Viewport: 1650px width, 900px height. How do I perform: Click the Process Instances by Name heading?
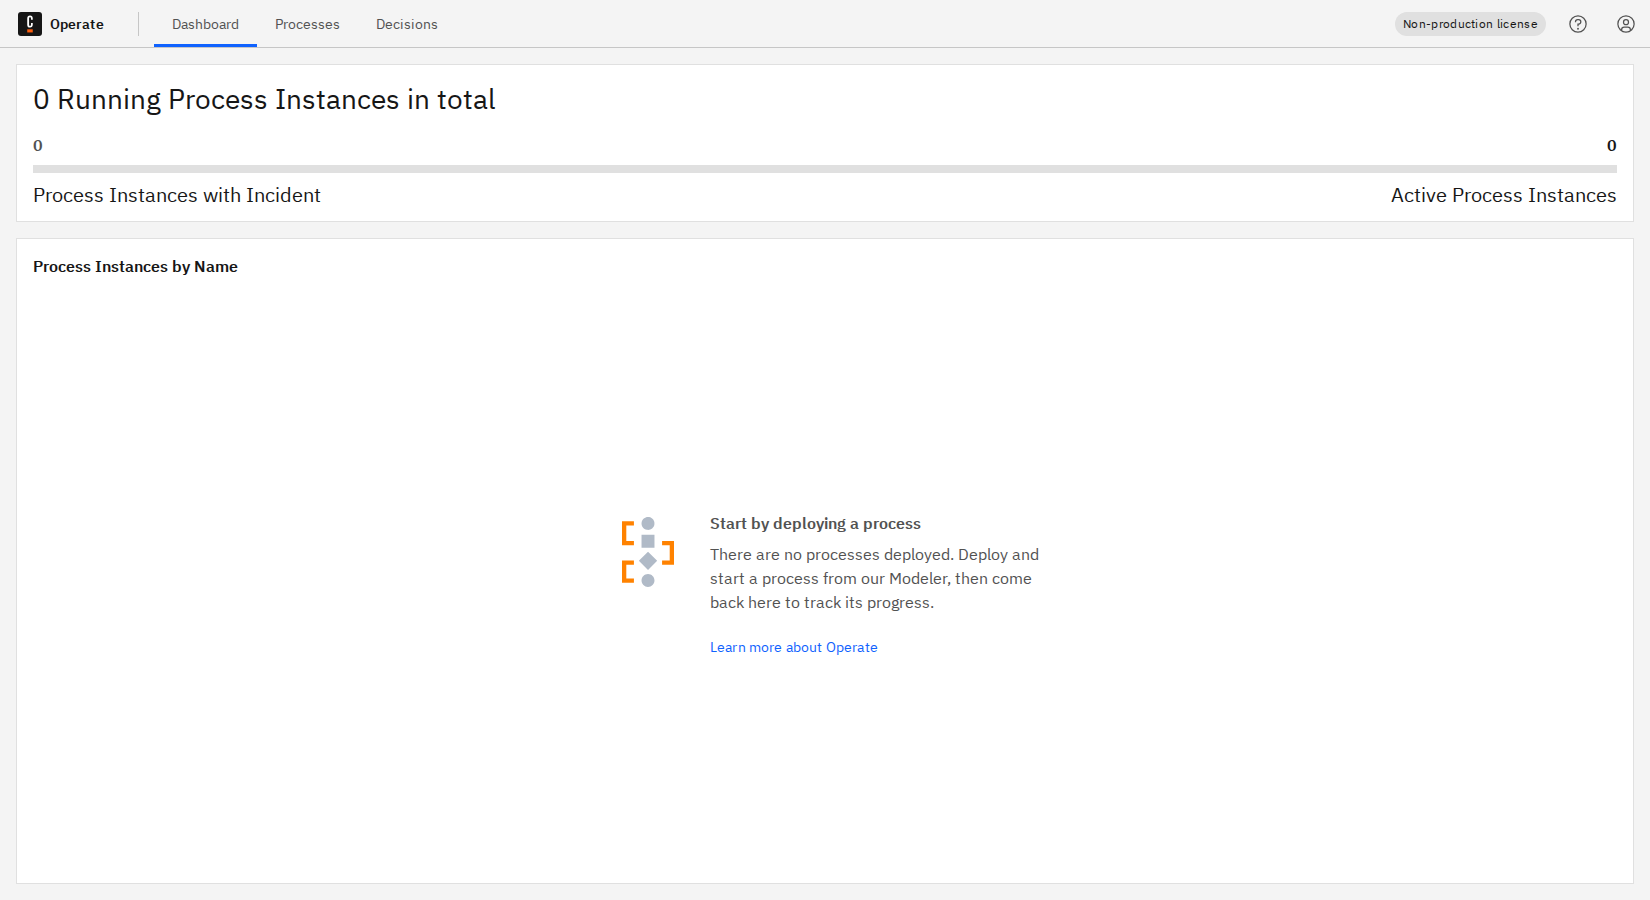click(x=135, y=267)
